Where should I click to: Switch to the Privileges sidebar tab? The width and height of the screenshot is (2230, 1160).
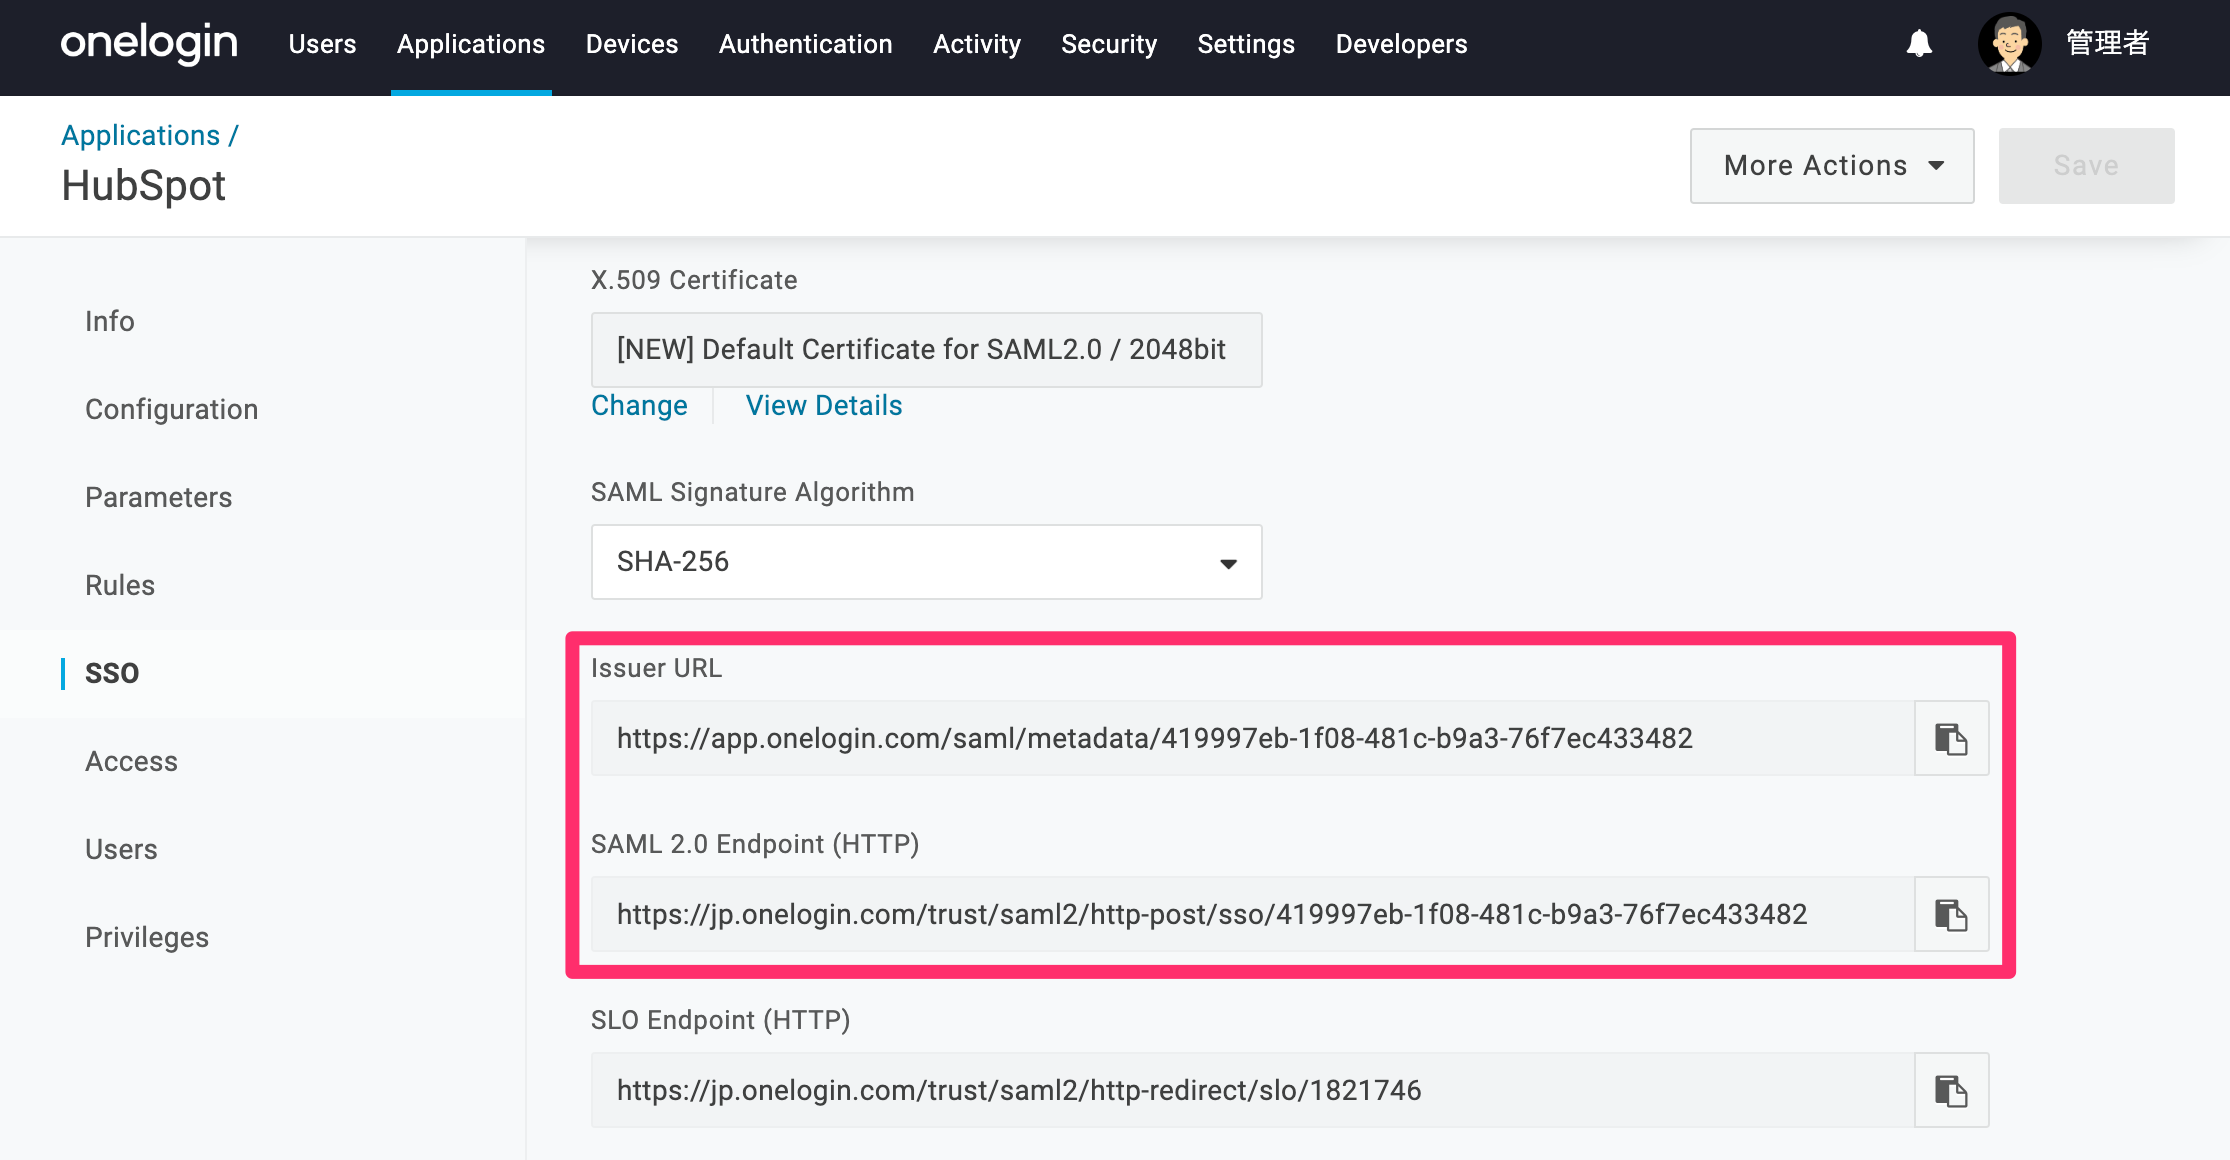coord(147,937)
